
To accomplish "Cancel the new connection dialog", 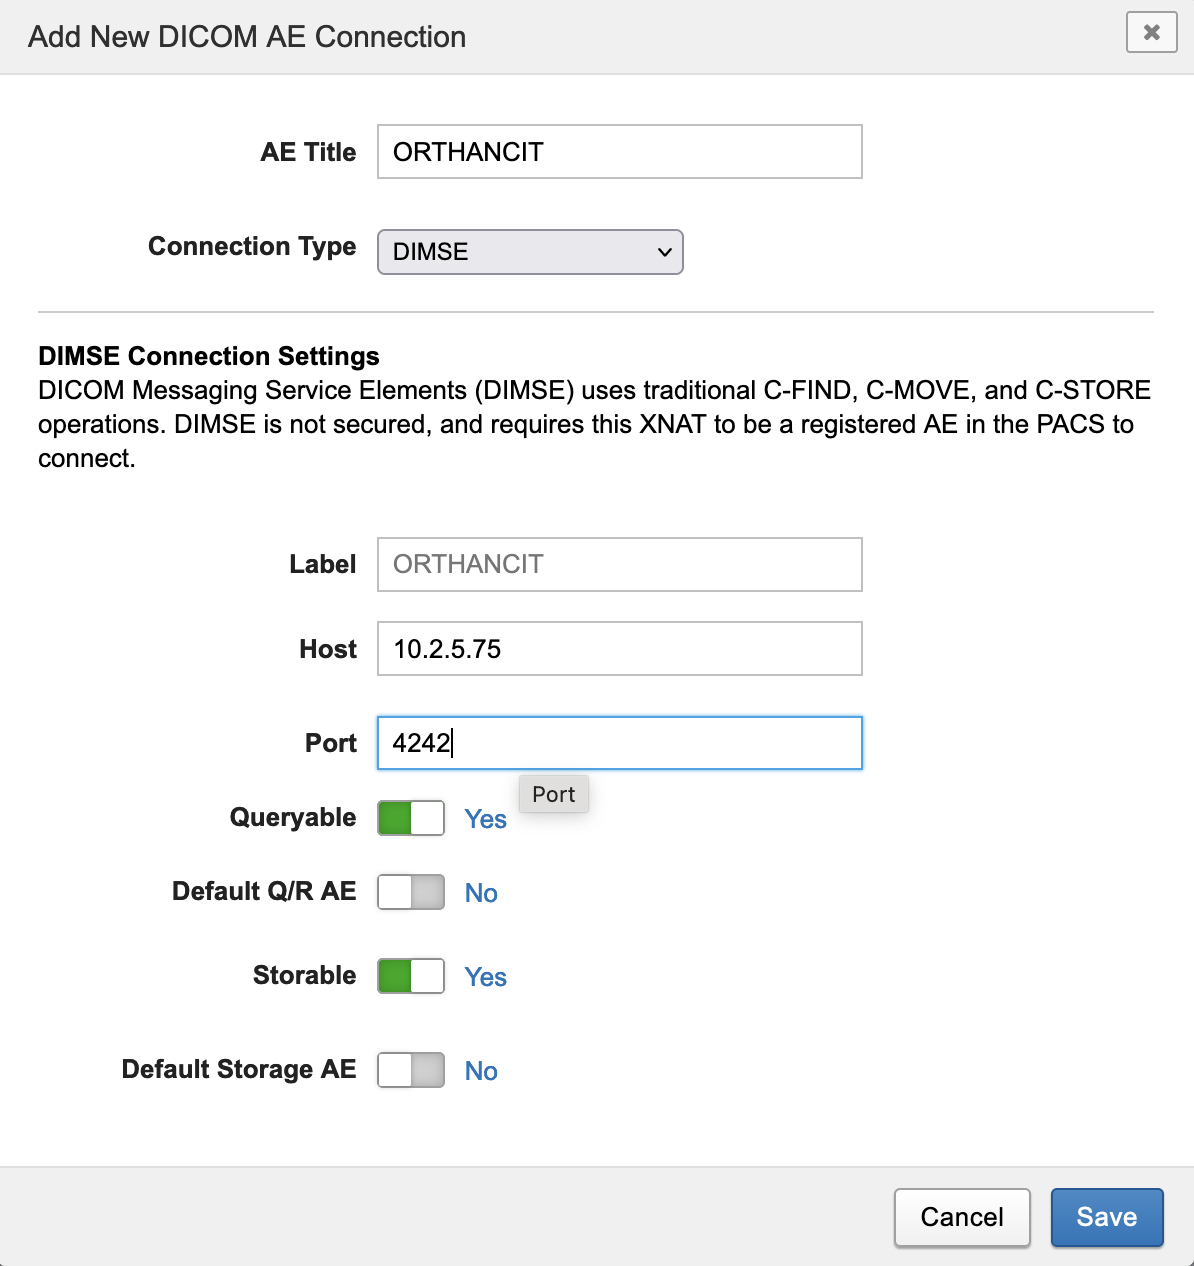I will [x=961, y=1217].
